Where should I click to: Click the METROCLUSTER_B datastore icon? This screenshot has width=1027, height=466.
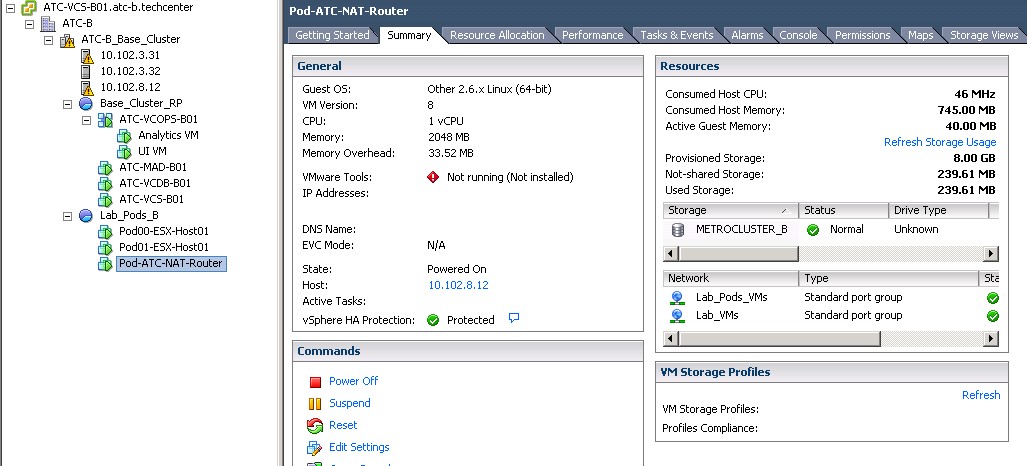pos(678,230)
